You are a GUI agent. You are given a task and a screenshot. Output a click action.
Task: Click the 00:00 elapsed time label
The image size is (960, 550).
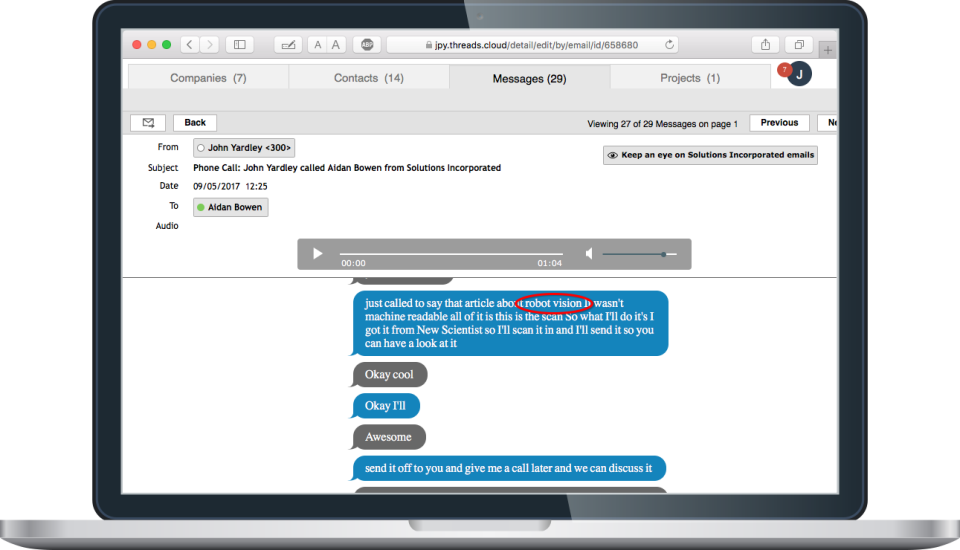pyautogui.click(x=353, y=263)
